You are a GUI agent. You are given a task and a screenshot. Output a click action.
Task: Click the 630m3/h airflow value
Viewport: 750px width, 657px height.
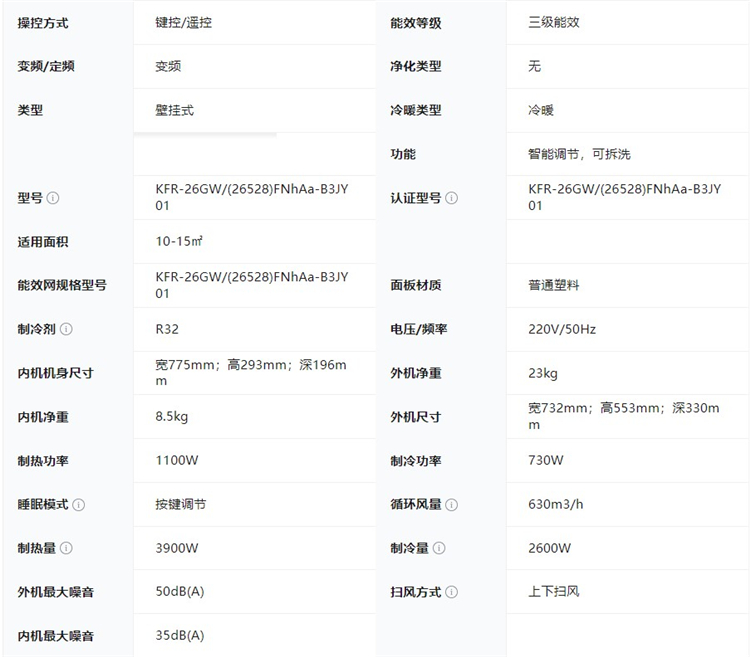coord(557,505)
